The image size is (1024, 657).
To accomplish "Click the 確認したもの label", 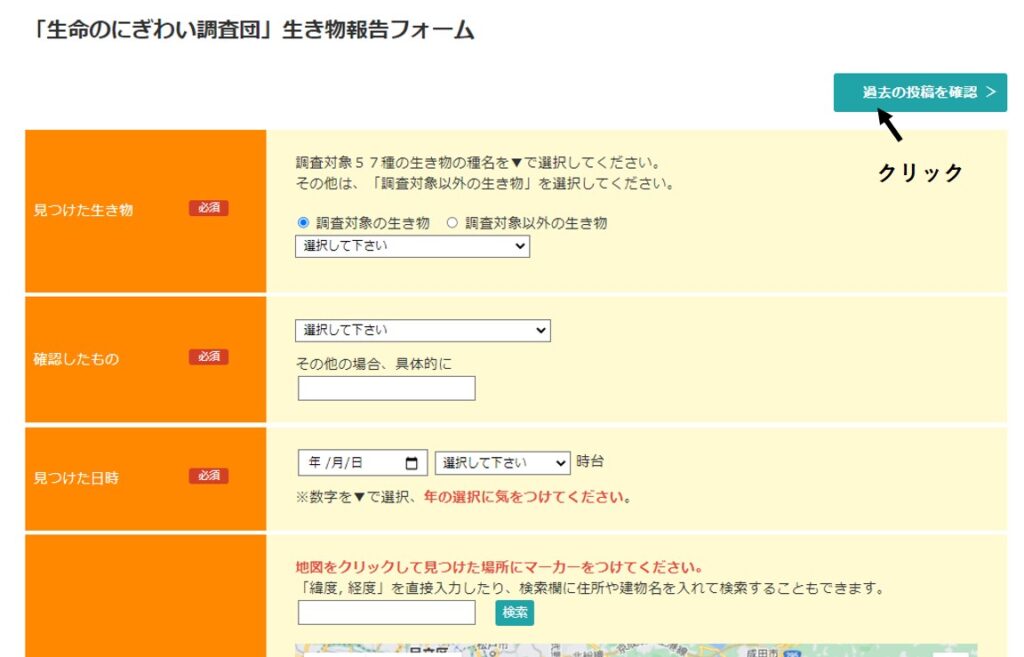I will click(x=76, y=359).
